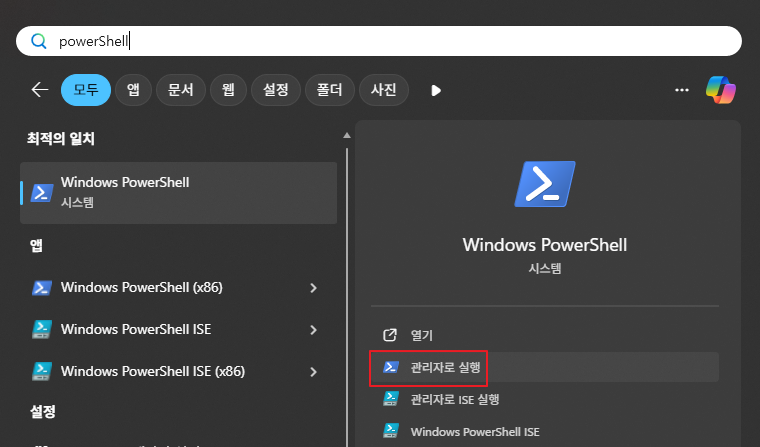Image resolution: width=760 pixels, height=447 pixels.
Task: Select the 문서 filter tab
Action: pos(181,90)
